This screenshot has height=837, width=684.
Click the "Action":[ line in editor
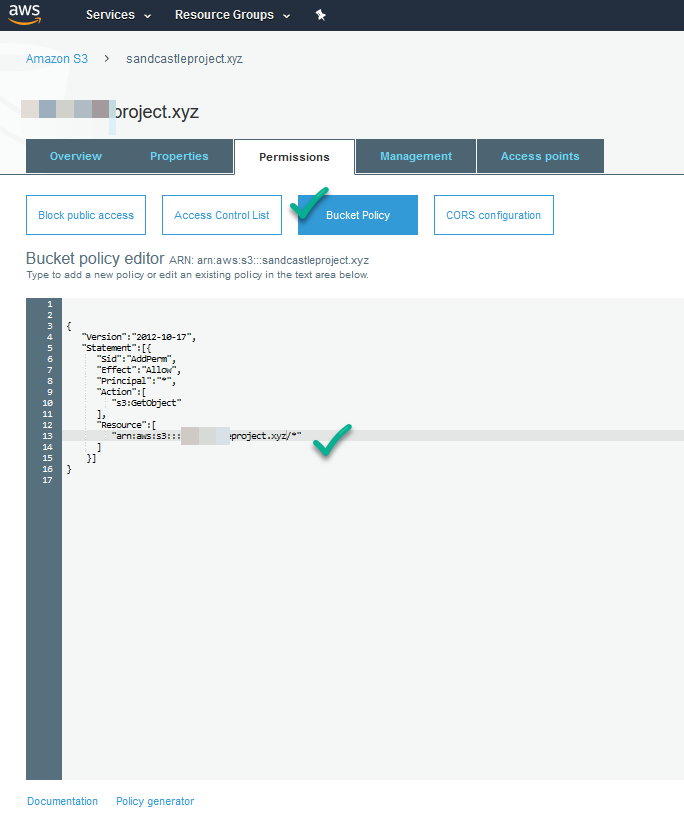121,392
